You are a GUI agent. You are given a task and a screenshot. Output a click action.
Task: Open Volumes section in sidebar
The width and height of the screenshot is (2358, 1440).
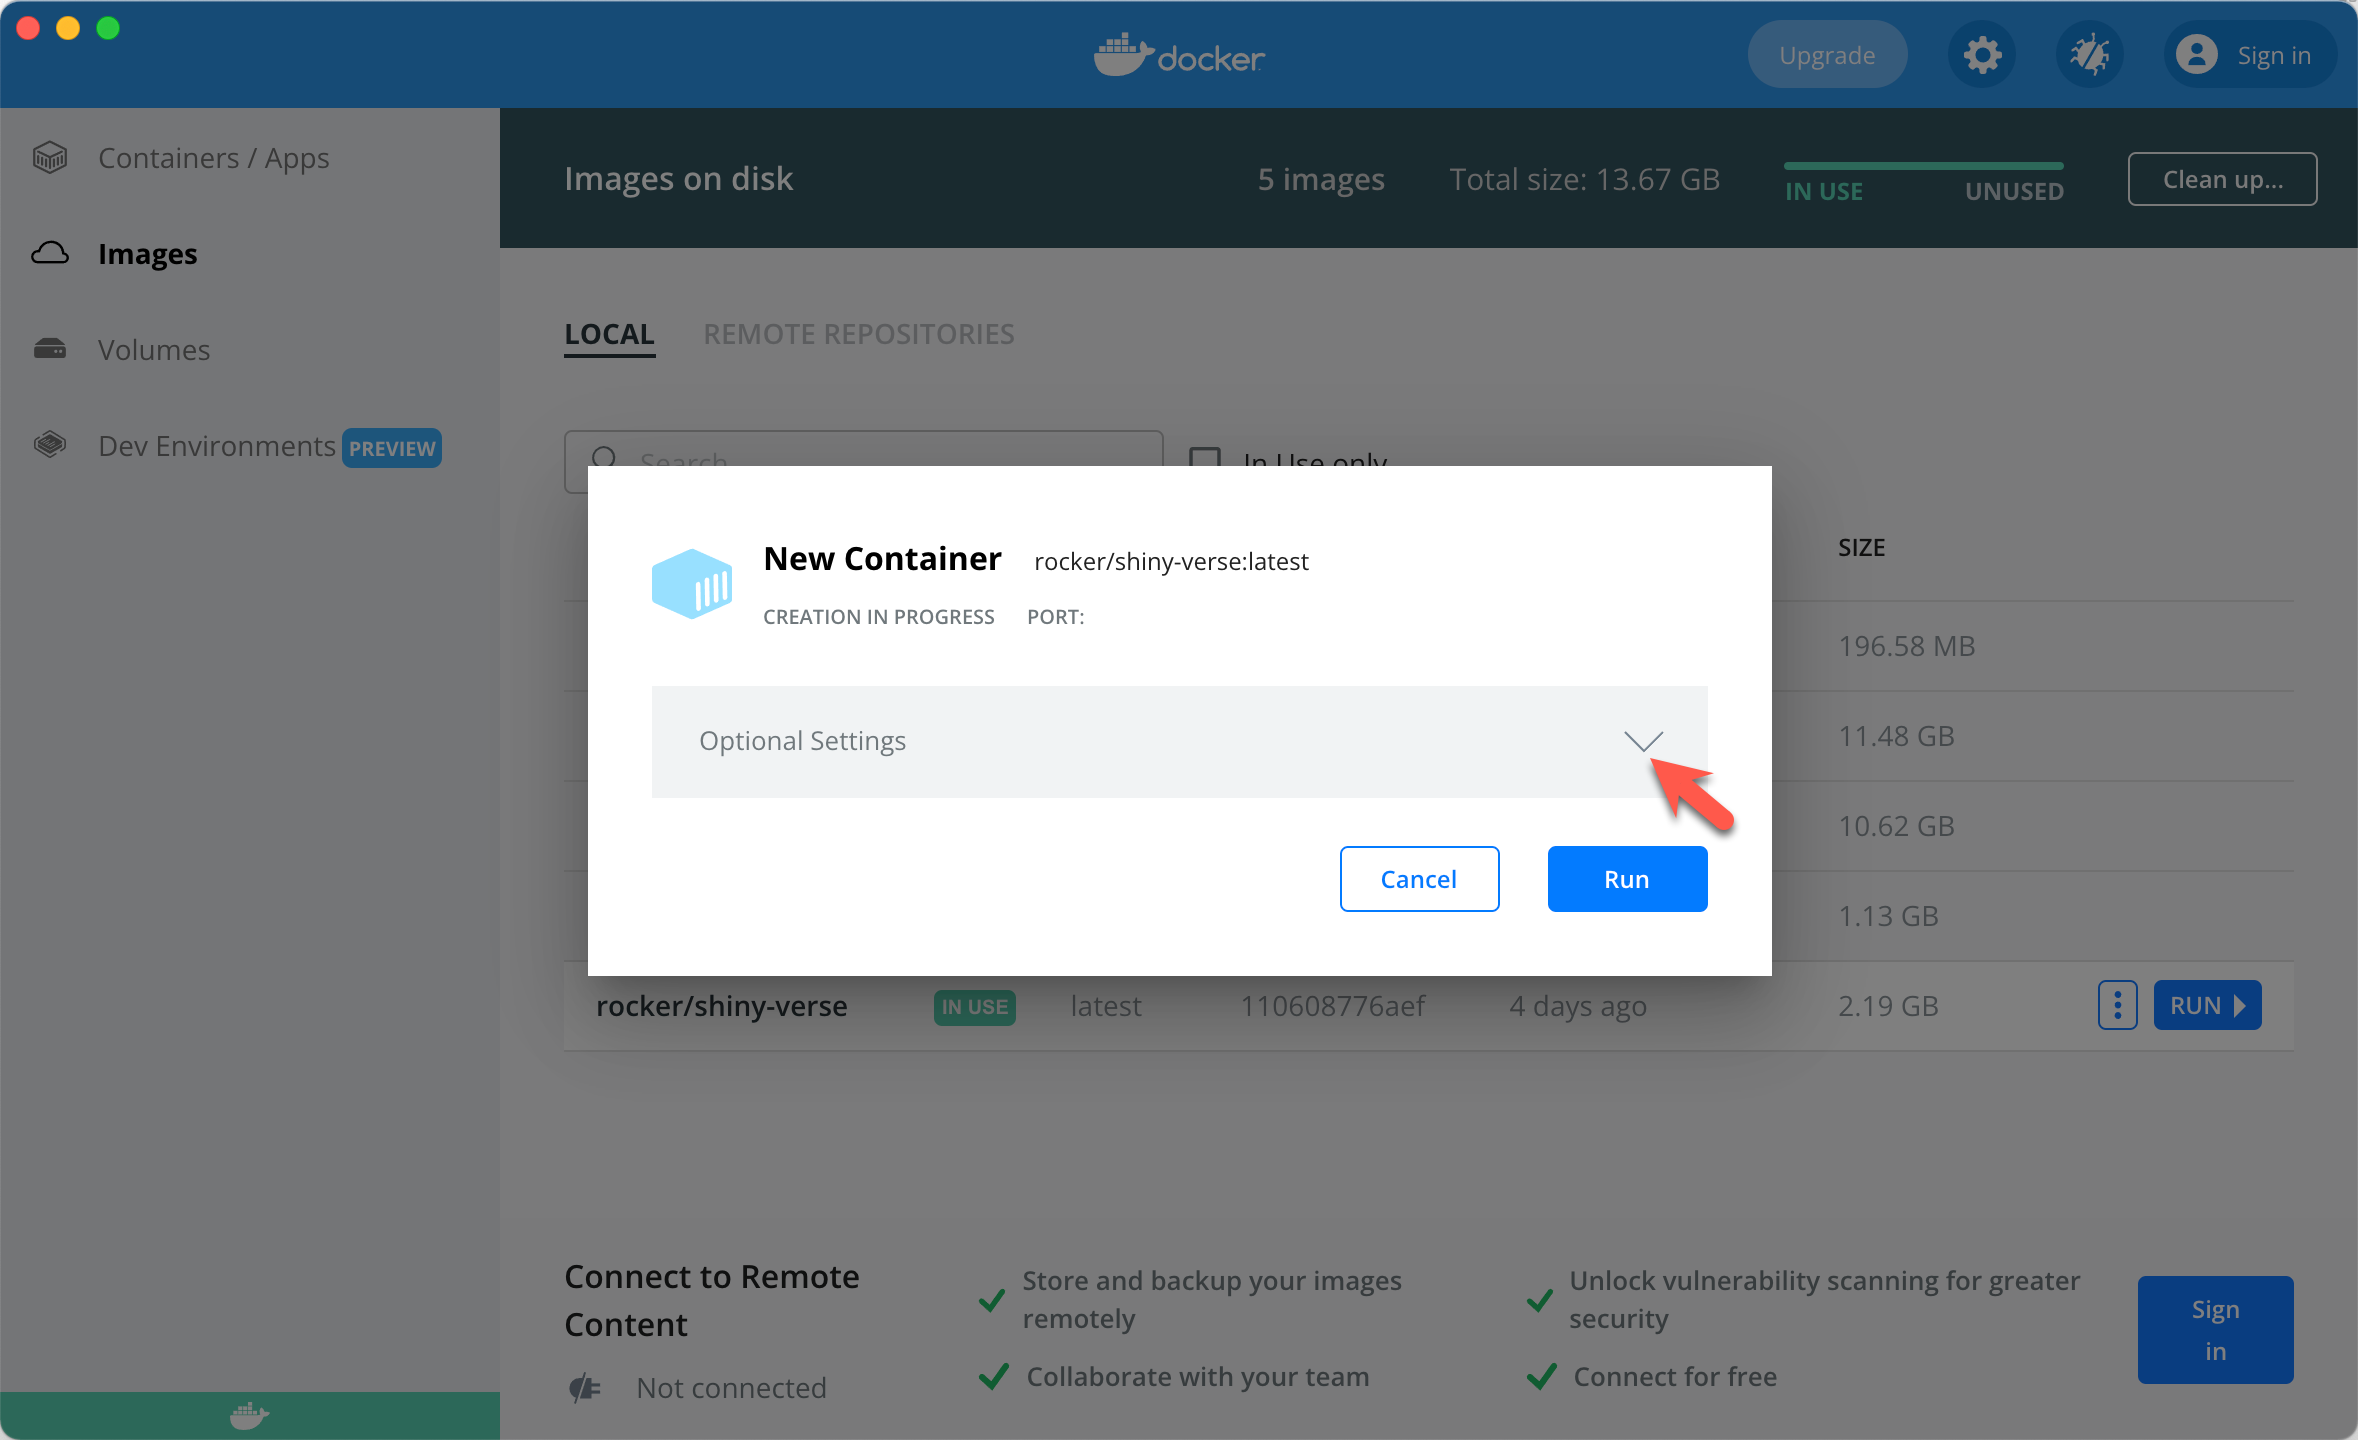(154, 350)
